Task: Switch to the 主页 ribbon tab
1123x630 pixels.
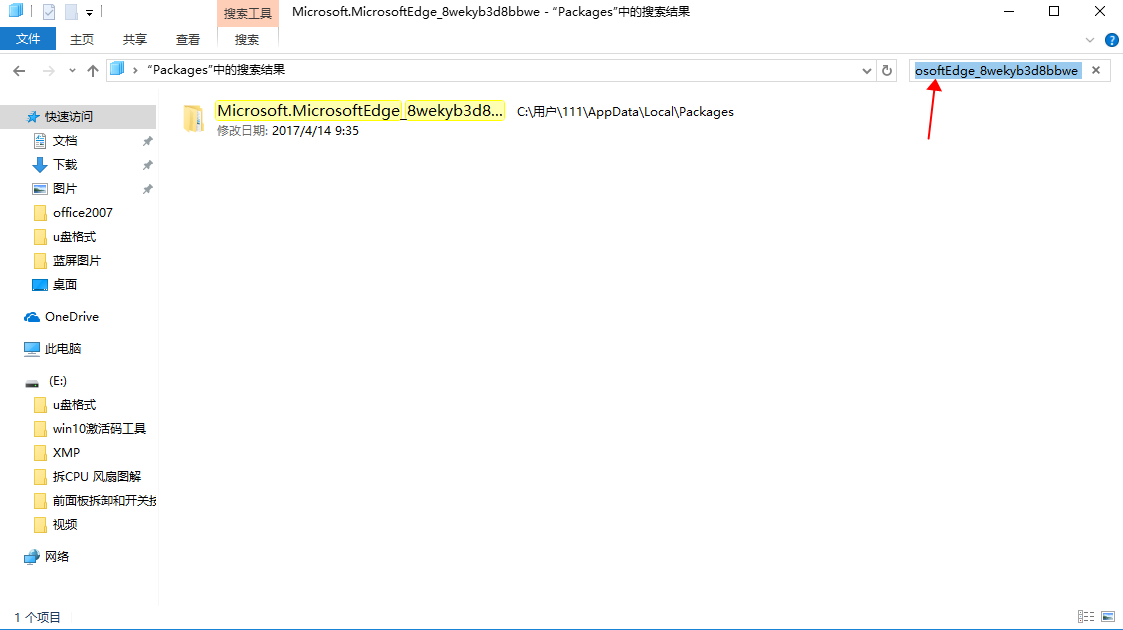Action: click(82, 39)
